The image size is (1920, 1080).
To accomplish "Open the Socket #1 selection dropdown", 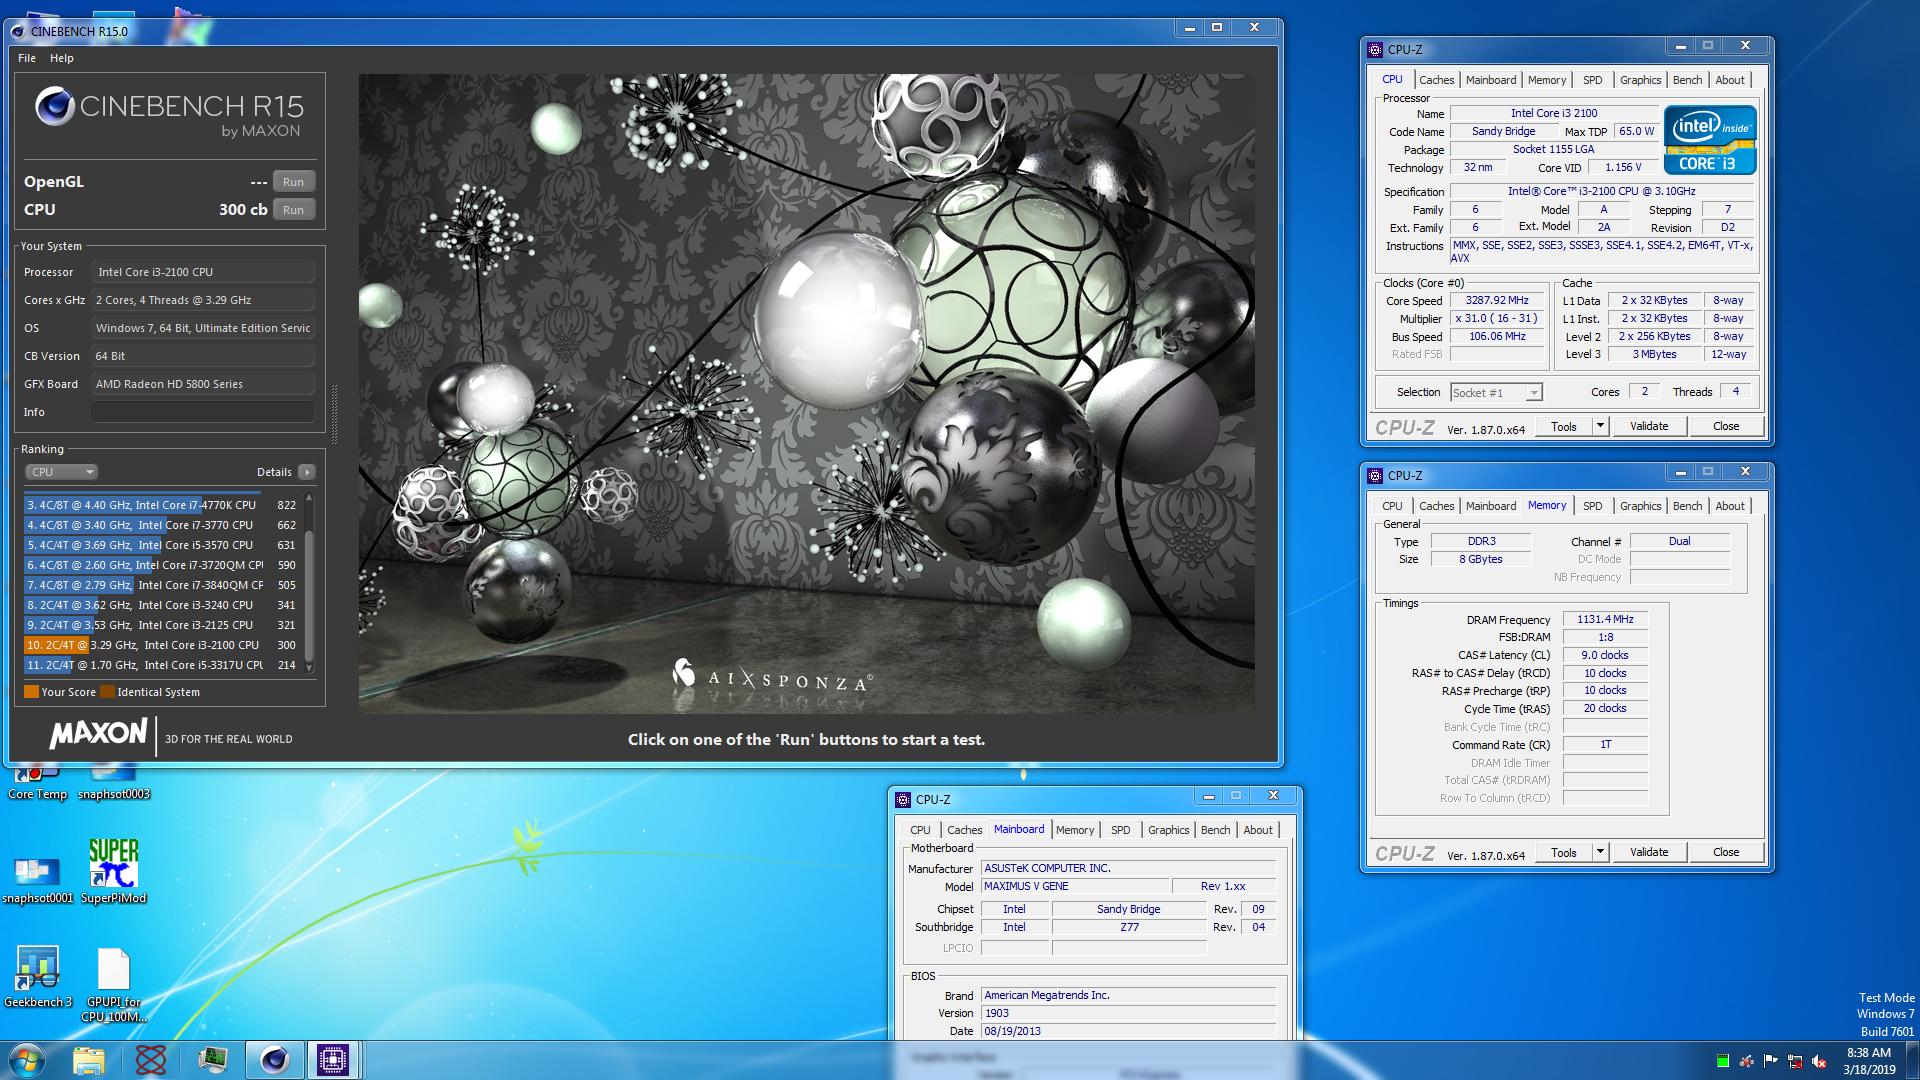I will click(x=1496, y=393).
